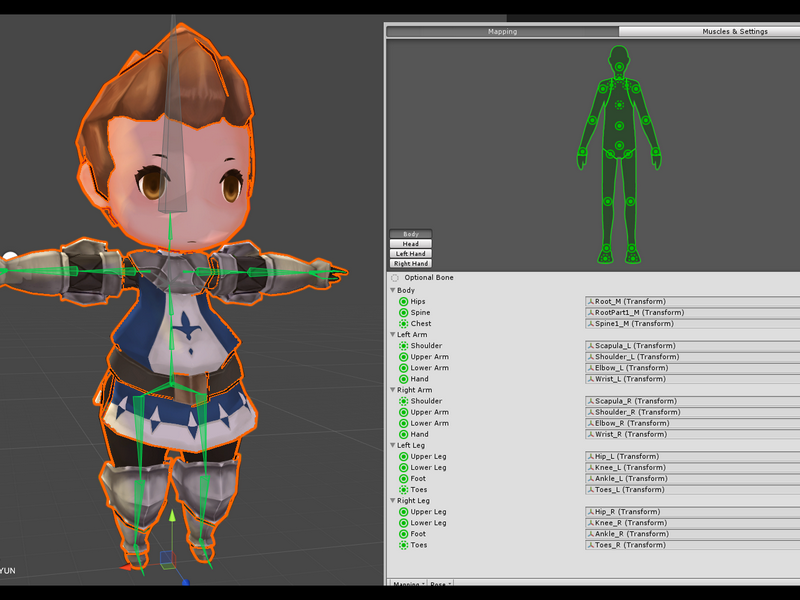Viewport: 800px width, 600px height.
Task: Select the green Y-axis arrow of the gizmo
Action: pos(172,515)
